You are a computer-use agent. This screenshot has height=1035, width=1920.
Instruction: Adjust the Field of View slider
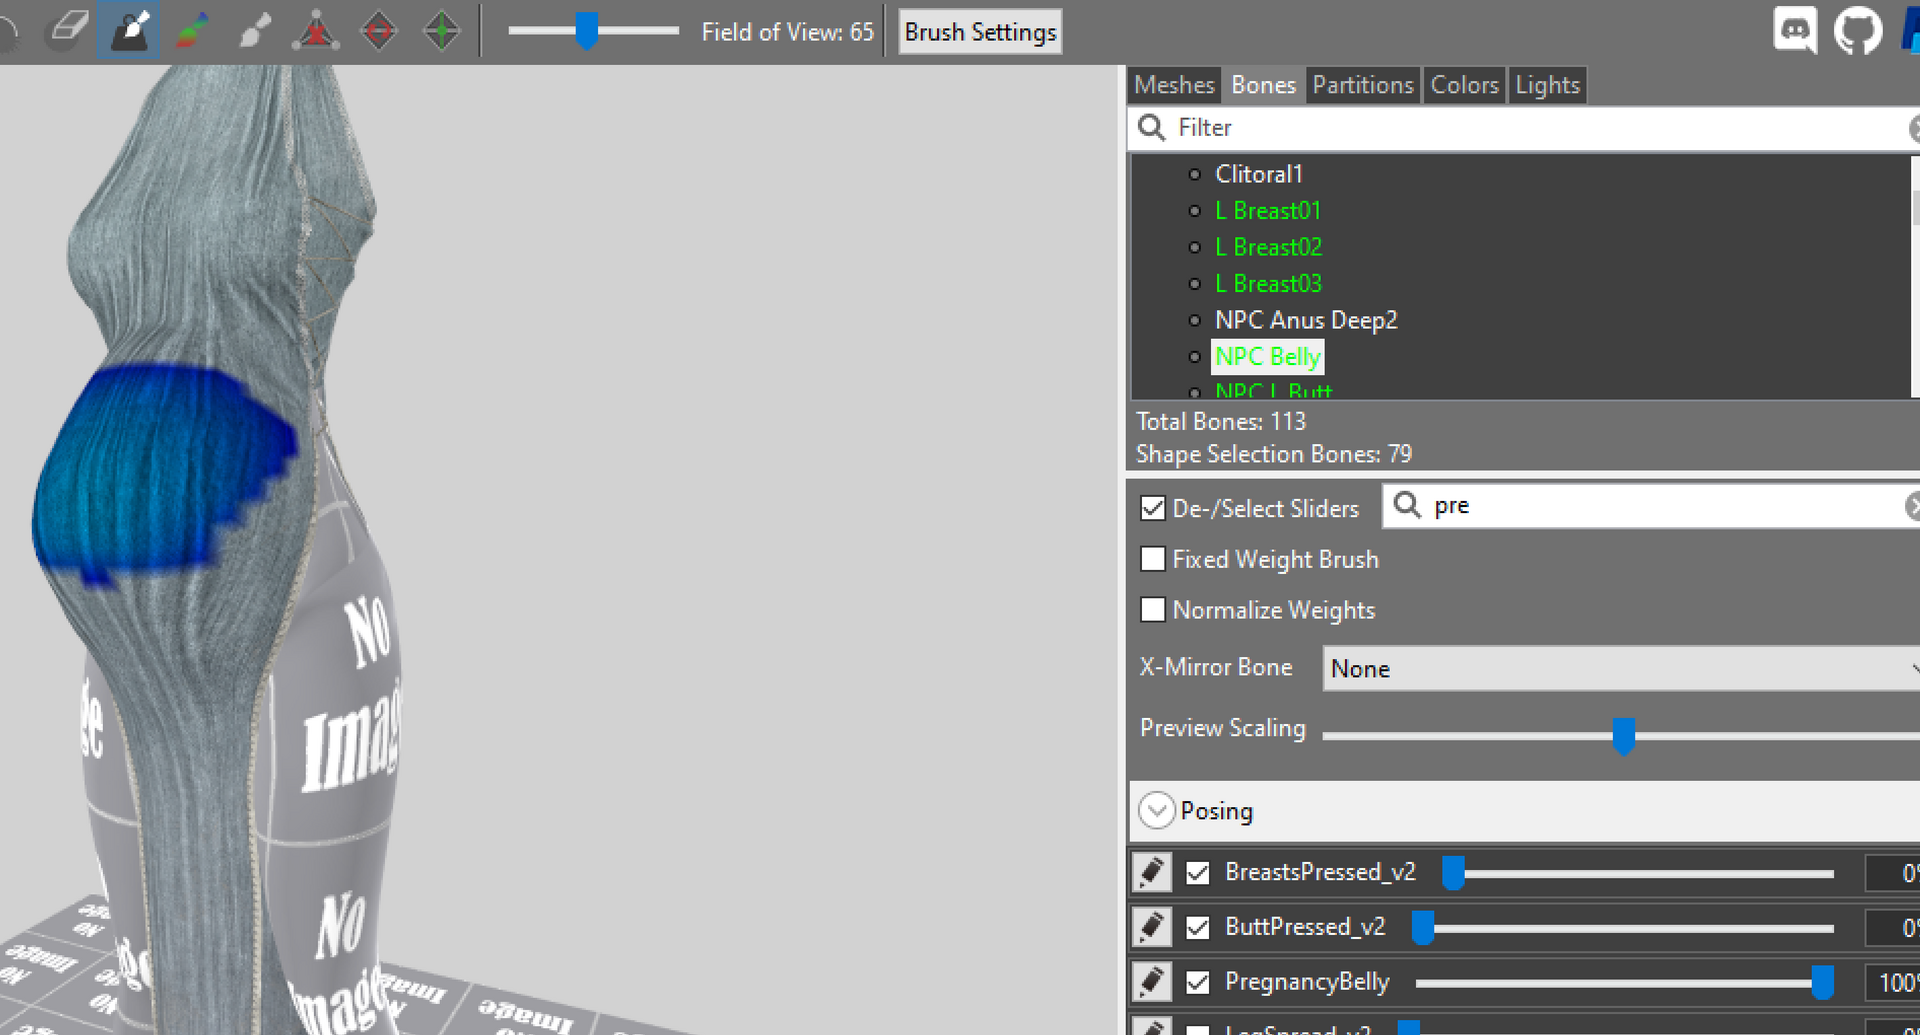[593, 31]
